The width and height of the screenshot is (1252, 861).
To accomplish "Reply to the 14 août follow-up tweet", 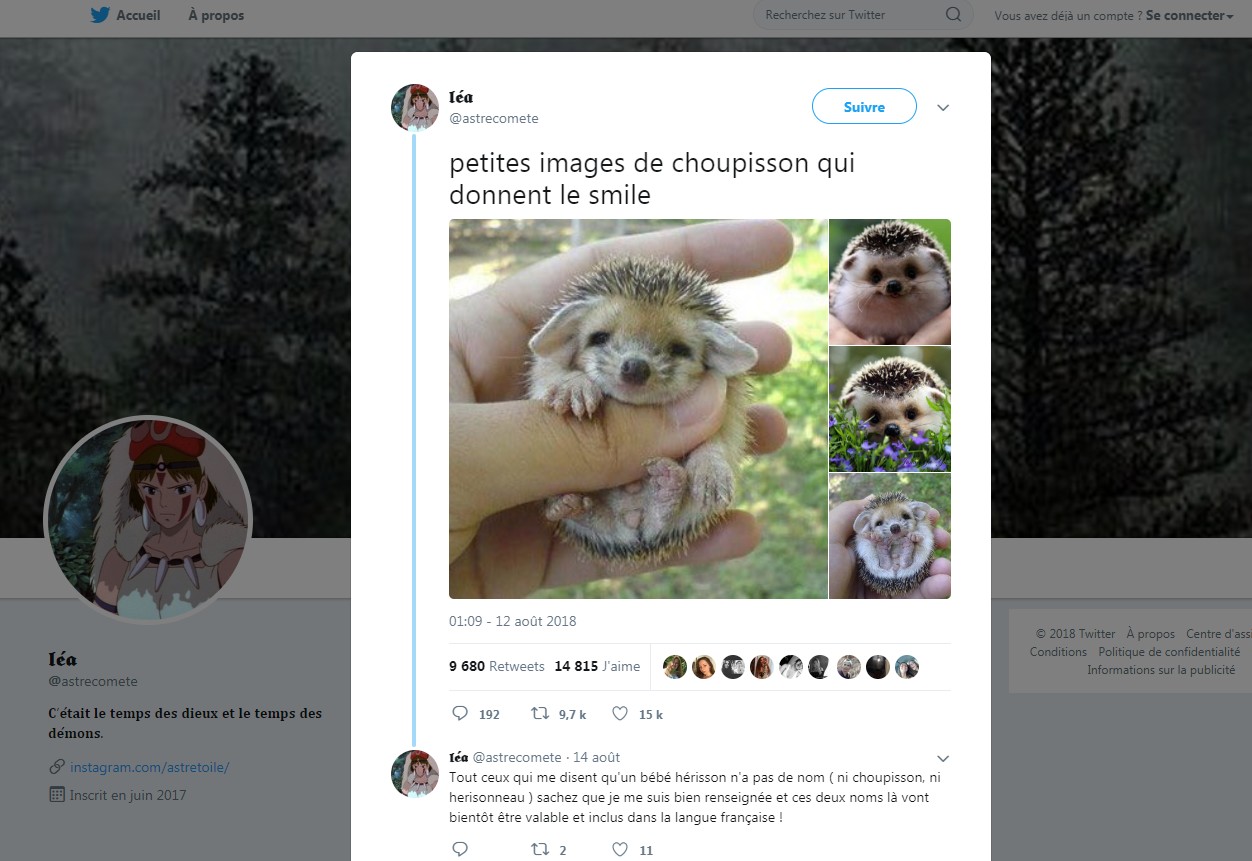I will [x=460, y=850].
